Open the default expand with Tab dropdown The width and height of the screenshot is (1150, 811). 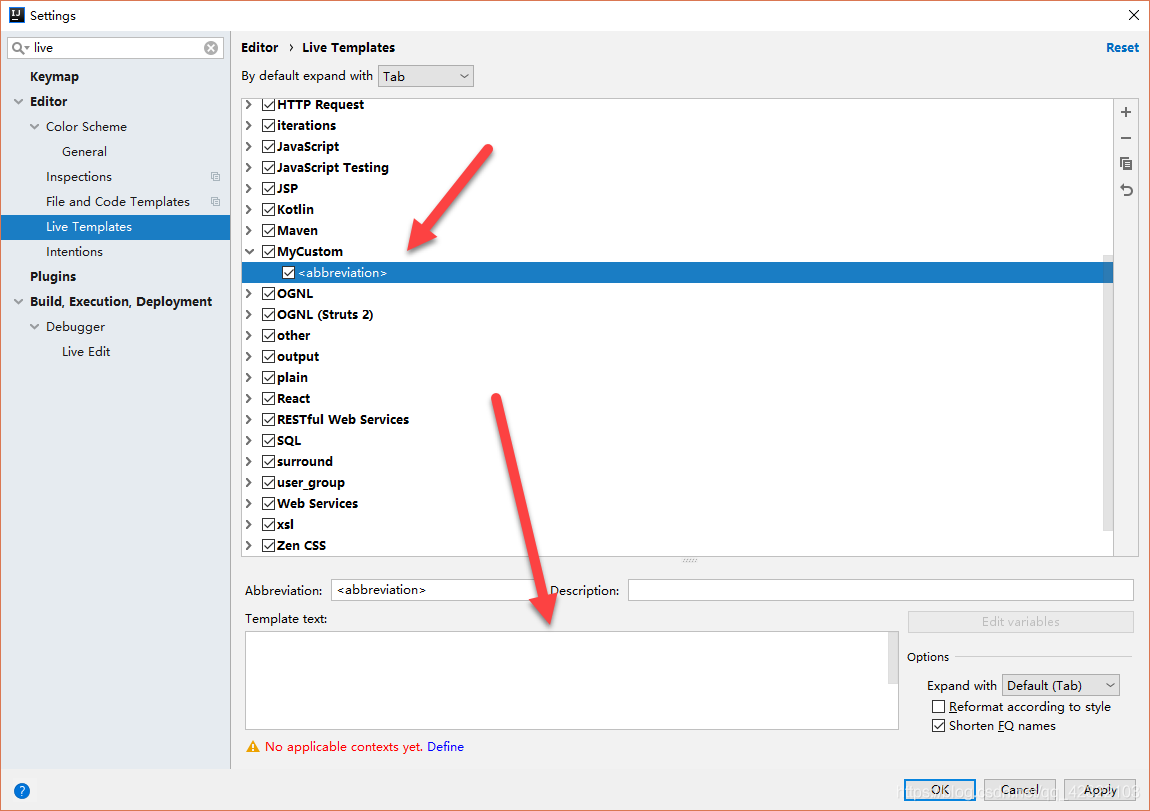coord(425,76)
